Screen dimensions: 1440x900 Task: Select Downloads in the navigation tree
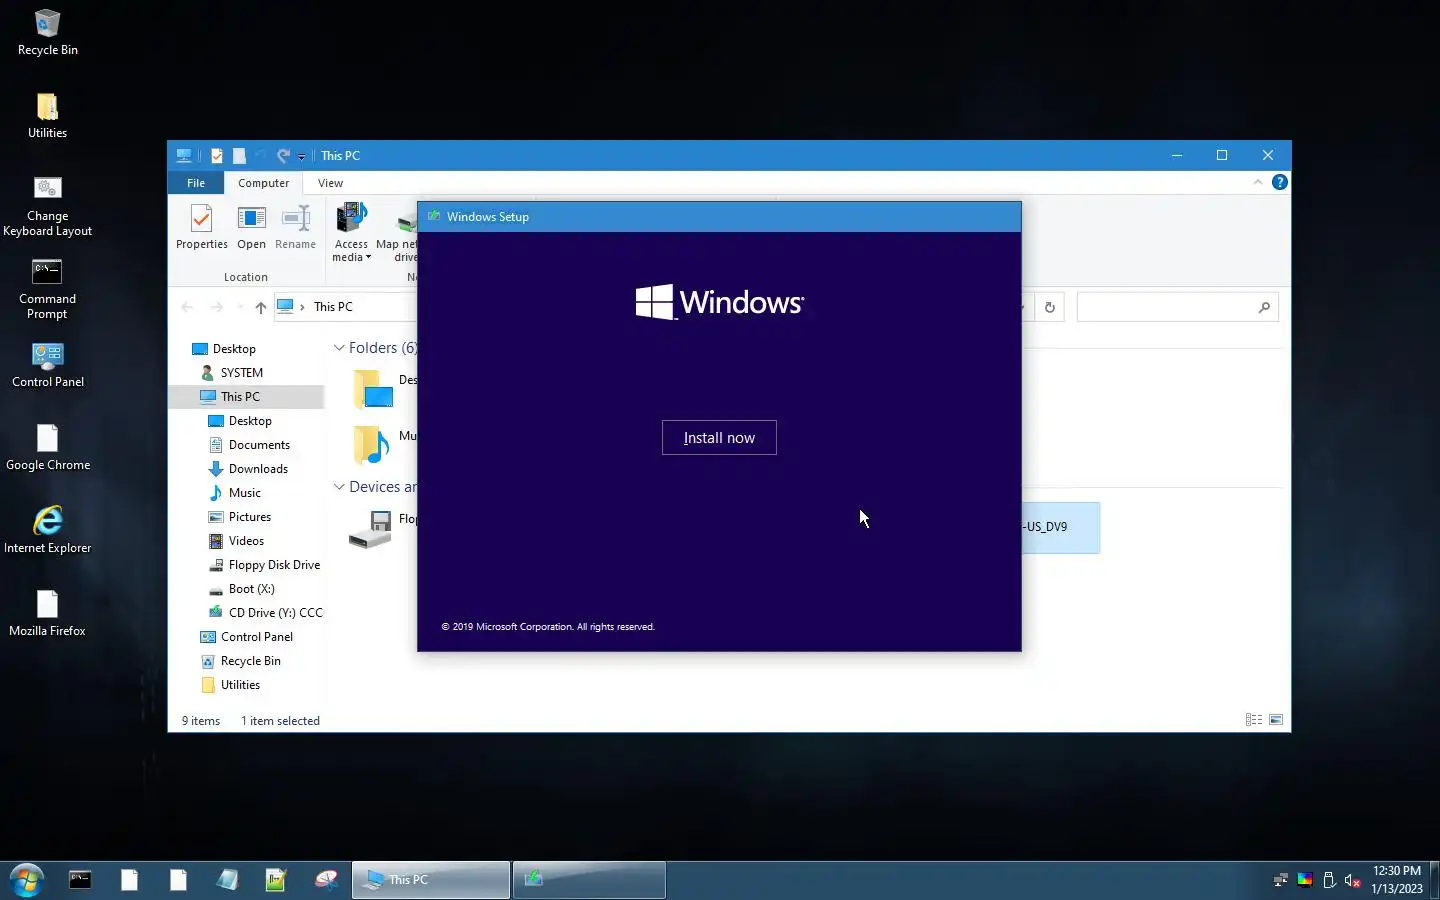coord(258,469)
